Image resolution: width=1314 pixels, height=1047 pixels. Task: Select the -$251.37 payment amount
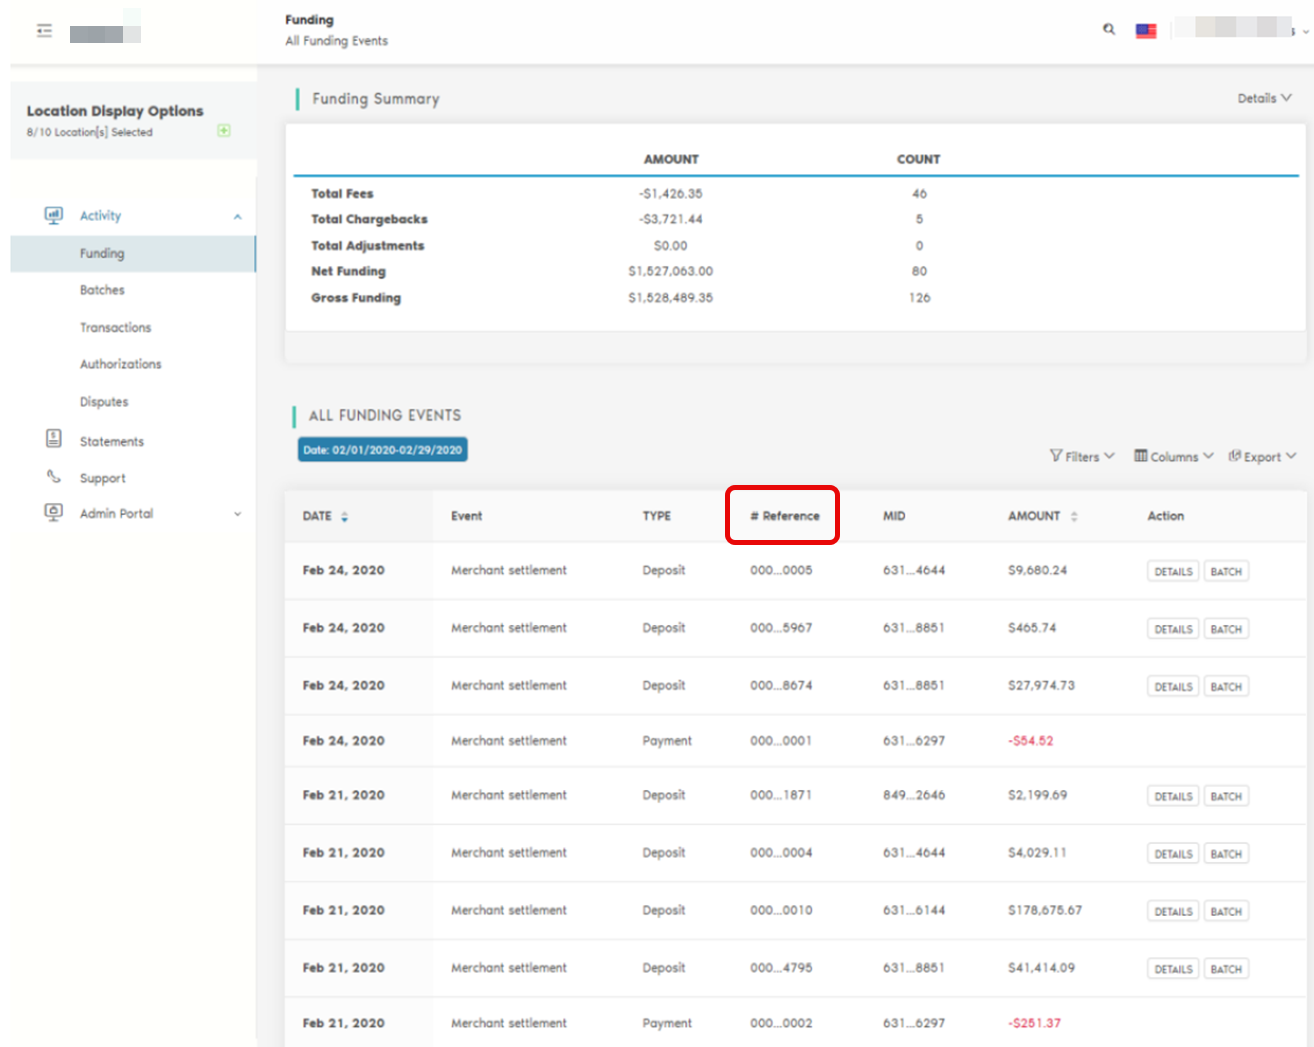(x=1034, y=1023)
